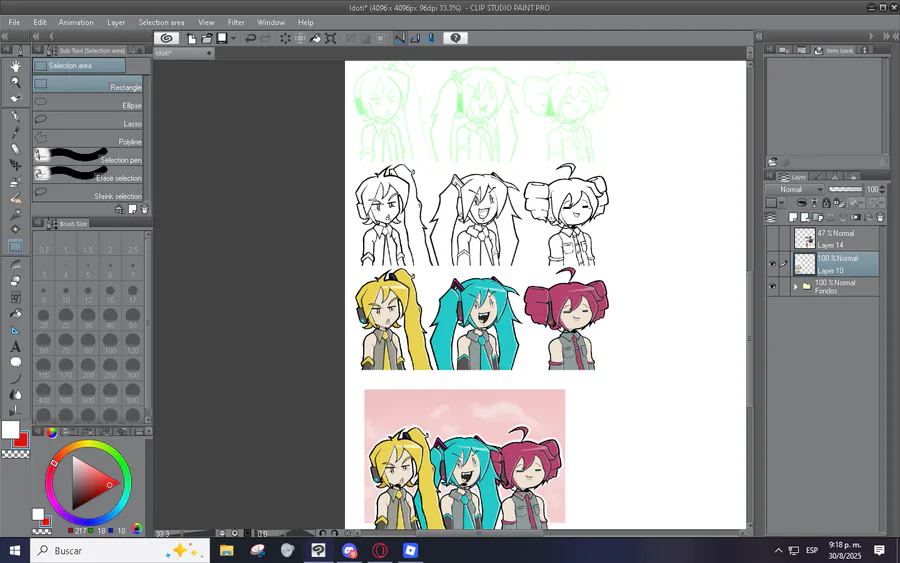Image resolution: width=900 pixels, height=563 pixels.
Task: Delete sub tool with trash icon
Action: [145, 209]
